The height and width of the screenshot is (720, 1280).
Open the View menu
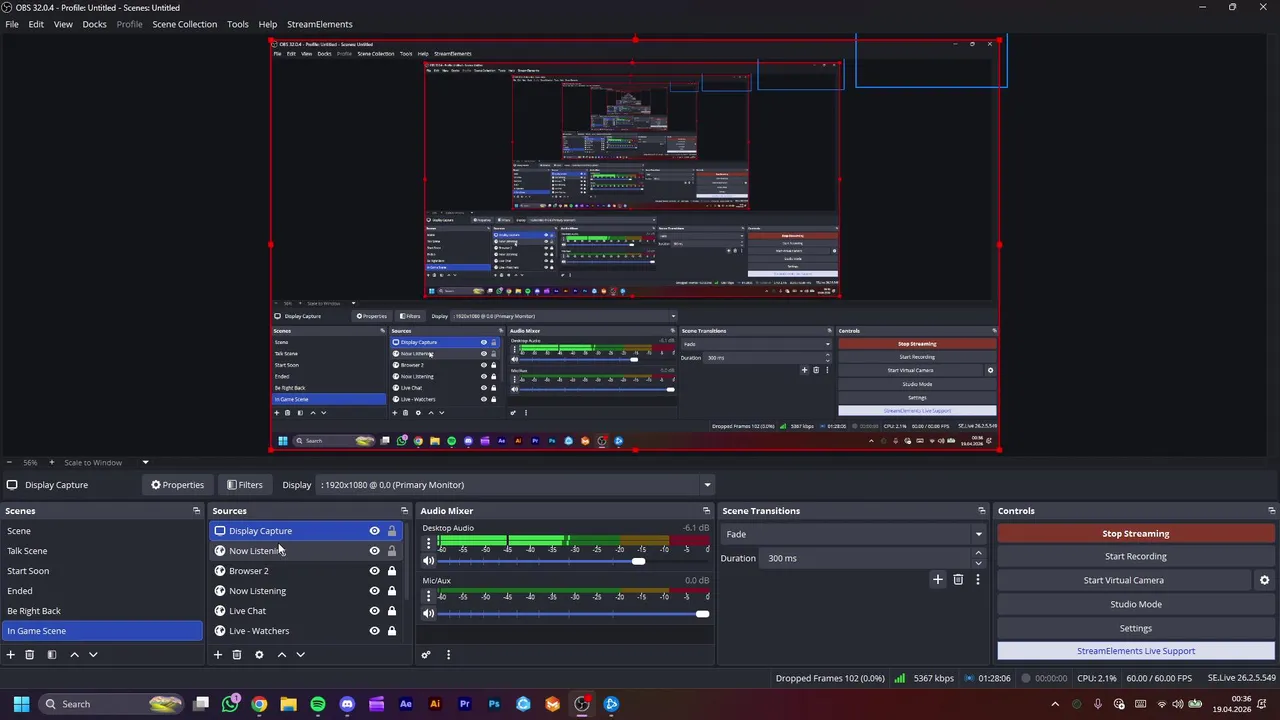[x=63, y=24]
